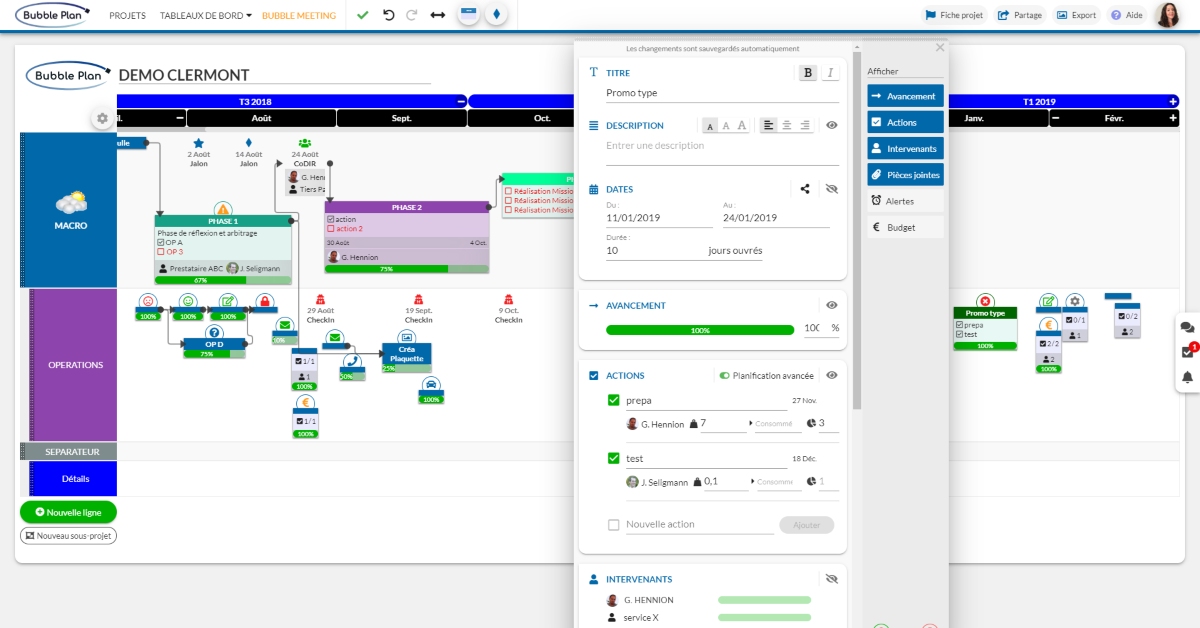Toggle bold formatting for the title

(x=808, y=72)
